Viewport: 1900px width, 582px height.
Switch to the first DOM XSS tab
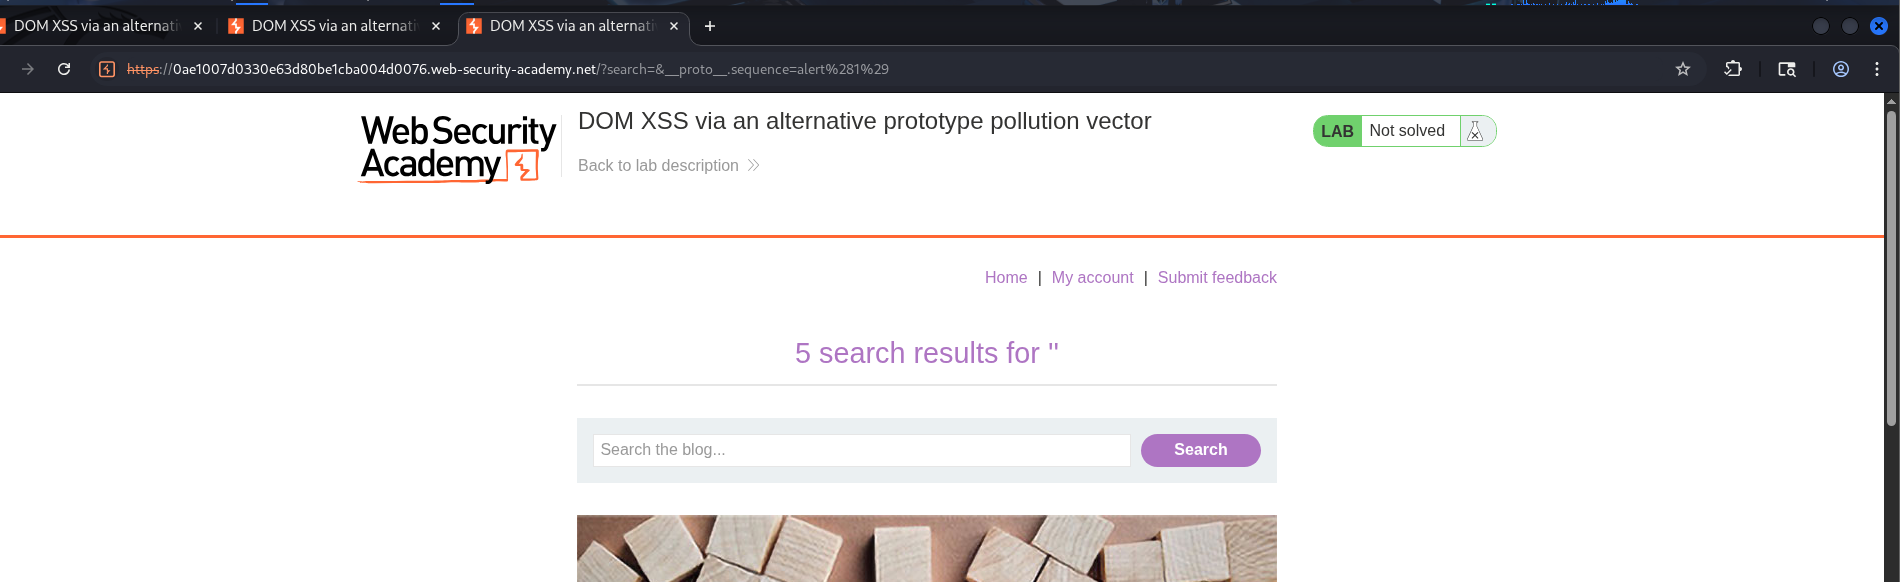click(95, 26)
